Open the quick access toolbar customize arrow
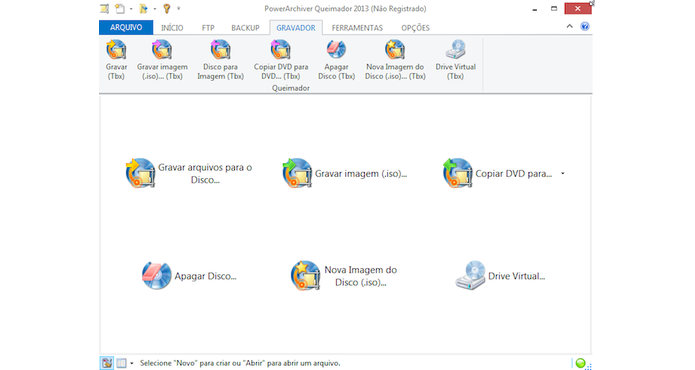This screenshot has height=370, width=695. (179, 8)
